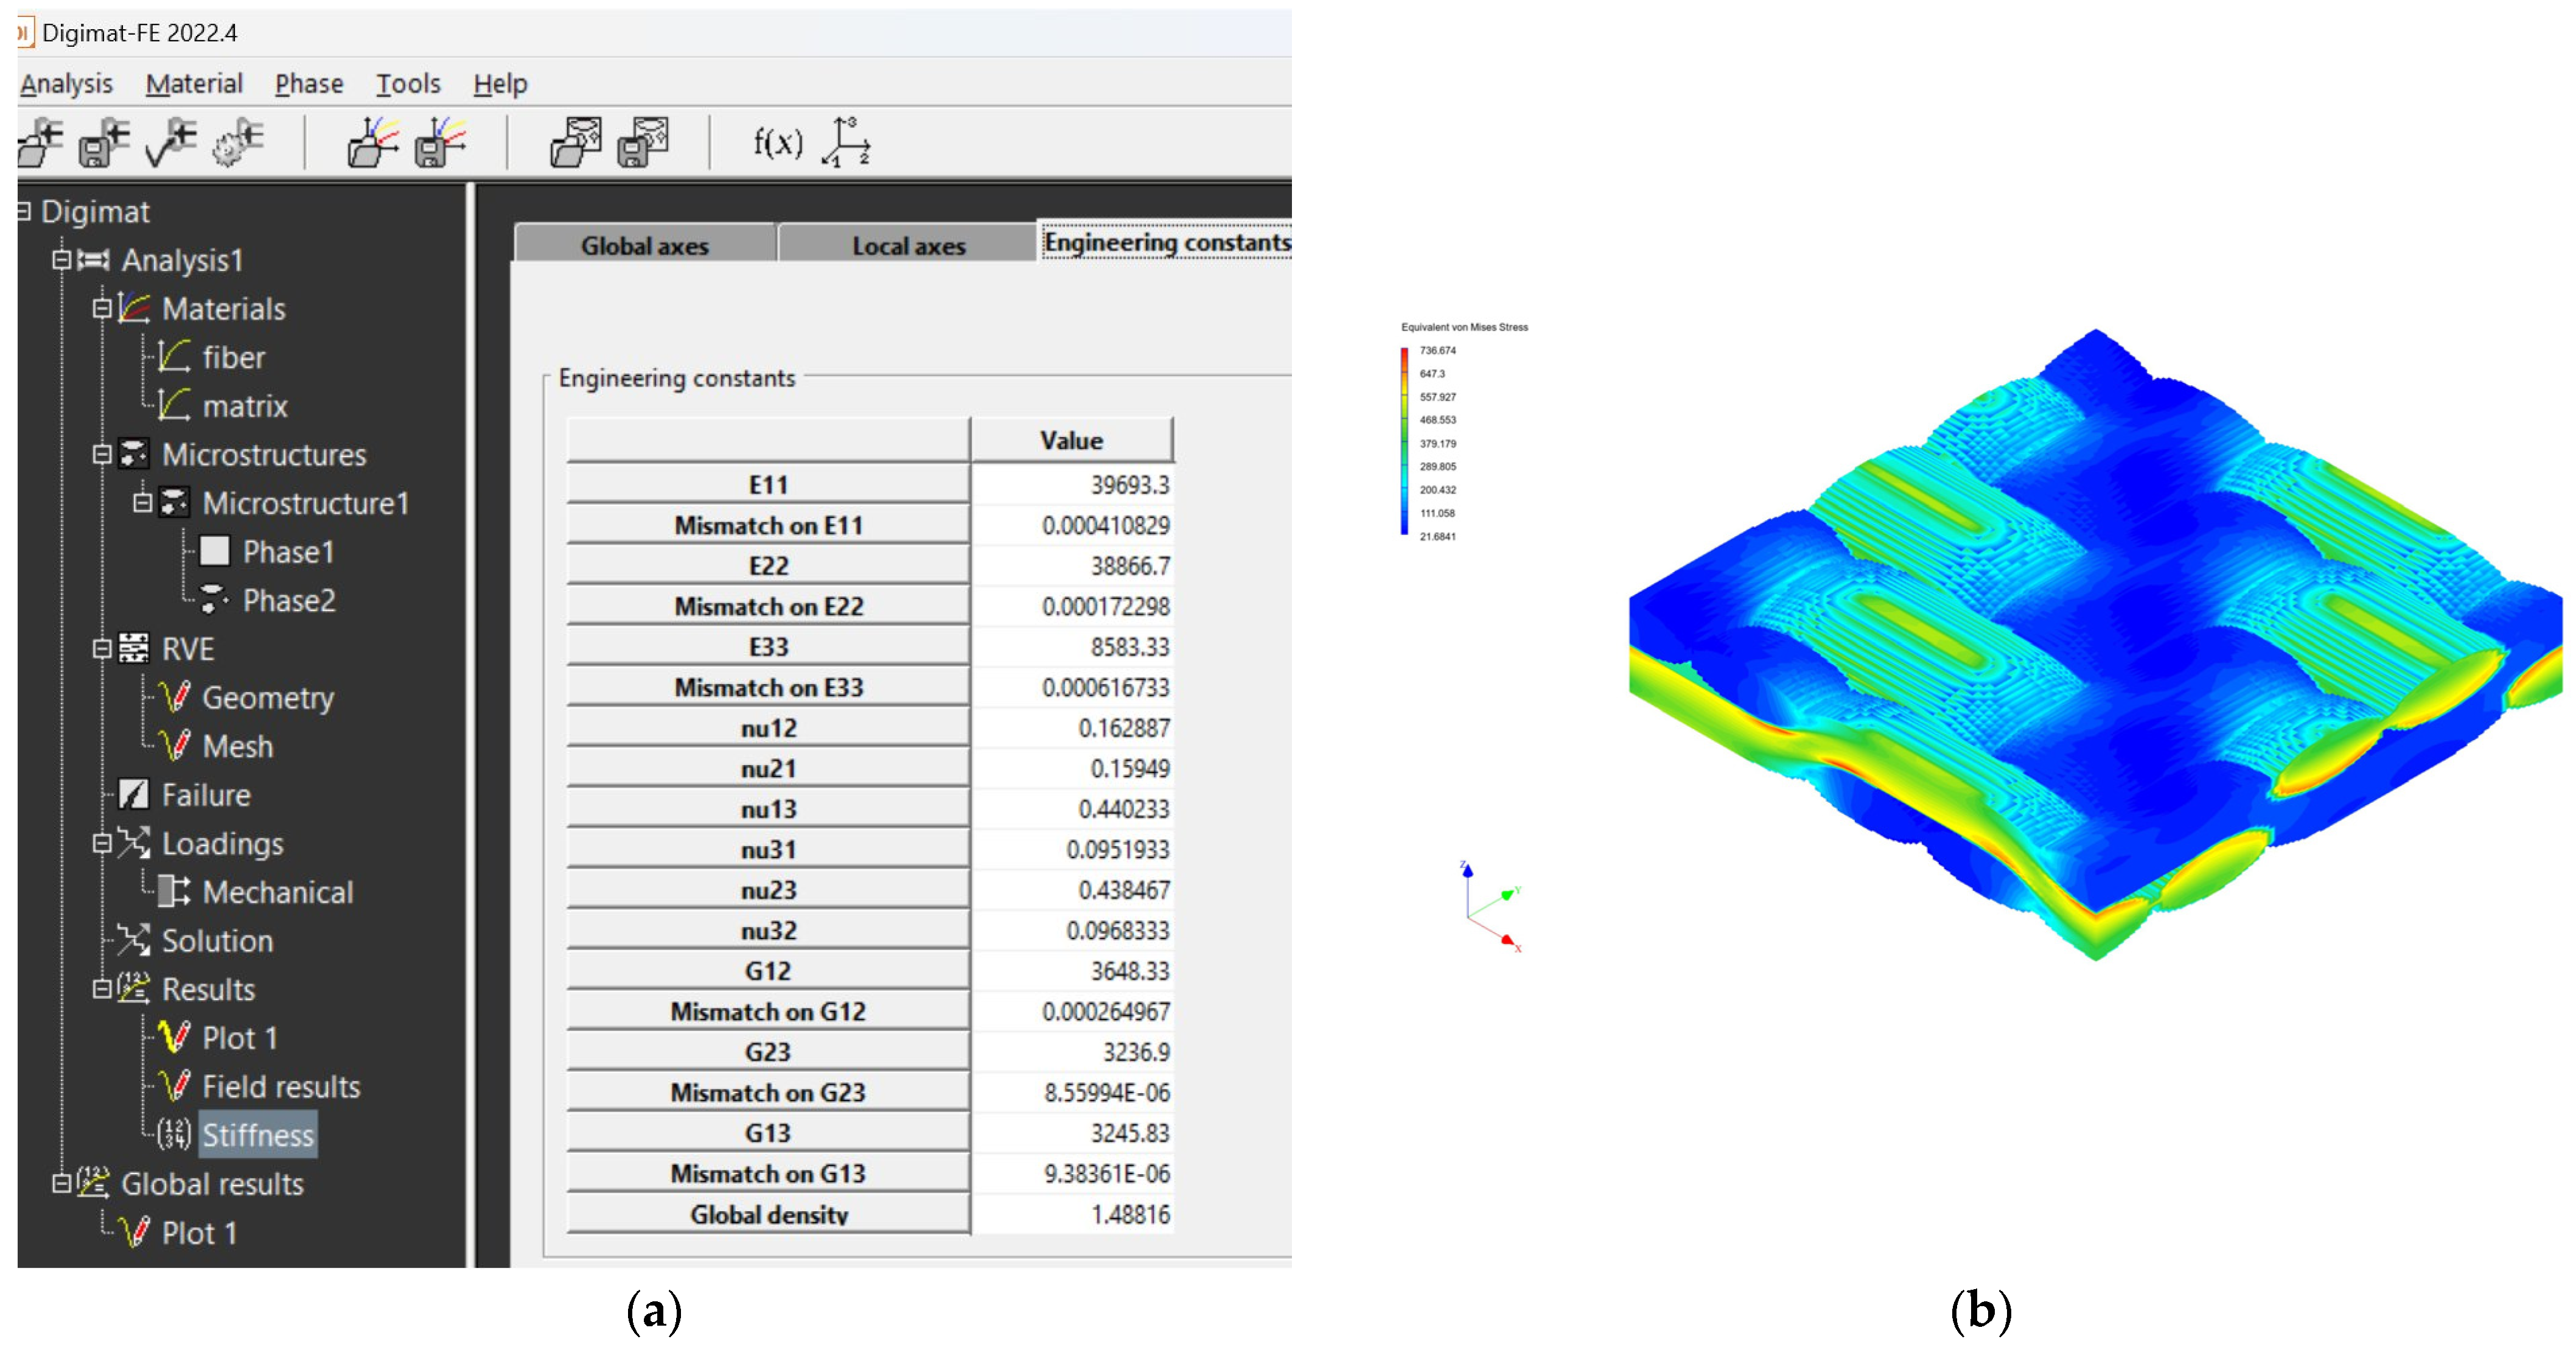Image resolution: width=2576 pixels, height=1350 pixels.
Task: Click the save analysis floppy icon
Action: [104, 143]
